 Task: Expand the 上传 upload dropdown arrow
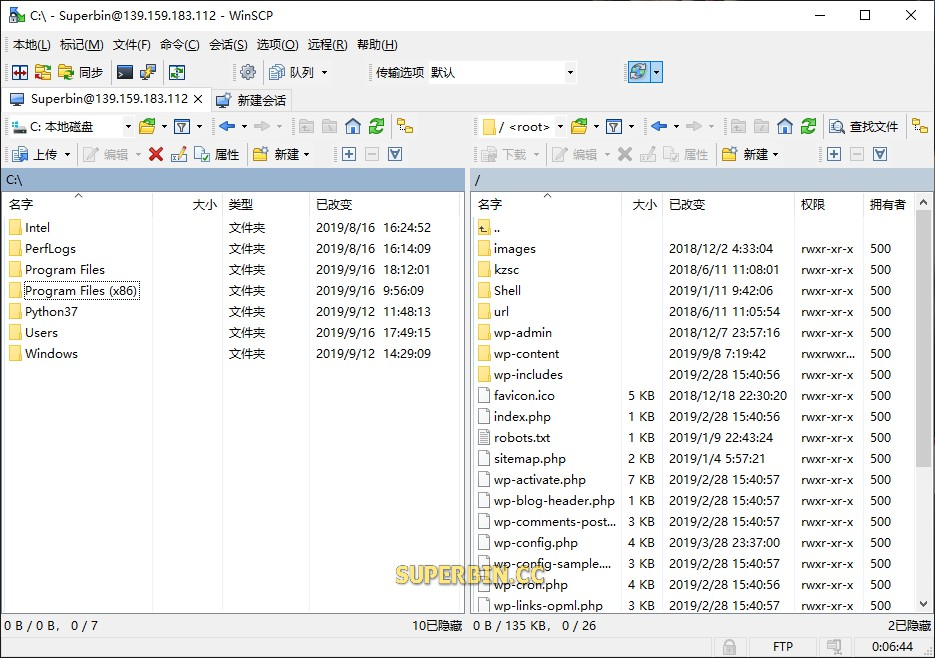pyautogui.click(x=67, y=155)
